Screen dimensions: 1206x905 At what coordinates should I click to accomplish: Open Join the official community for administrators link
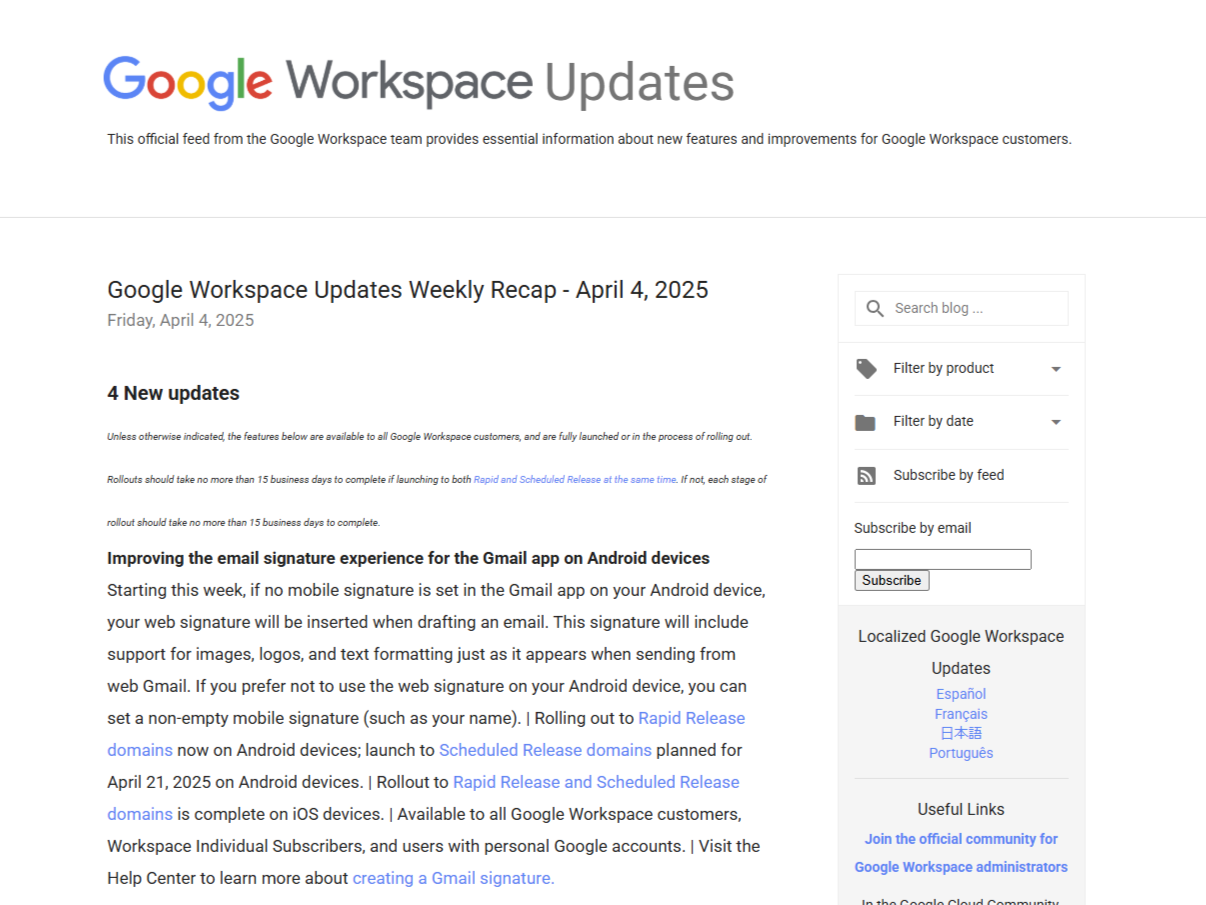click(961, 853)
